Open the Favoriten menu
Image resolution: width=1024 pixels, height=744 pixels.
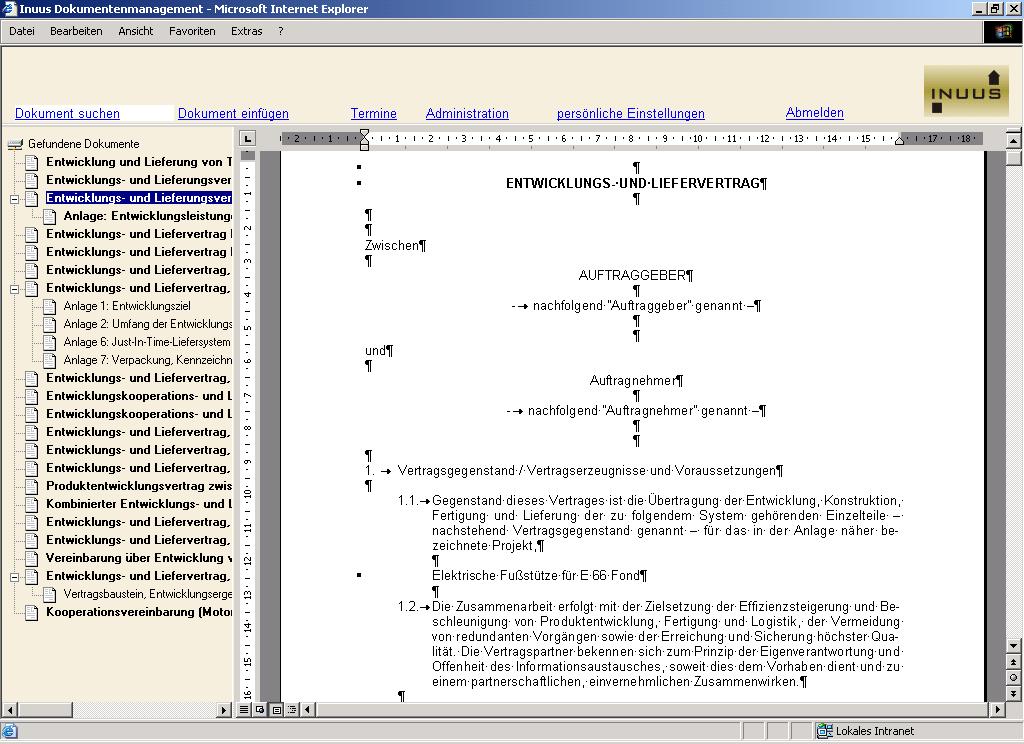[x=191, y=31]
